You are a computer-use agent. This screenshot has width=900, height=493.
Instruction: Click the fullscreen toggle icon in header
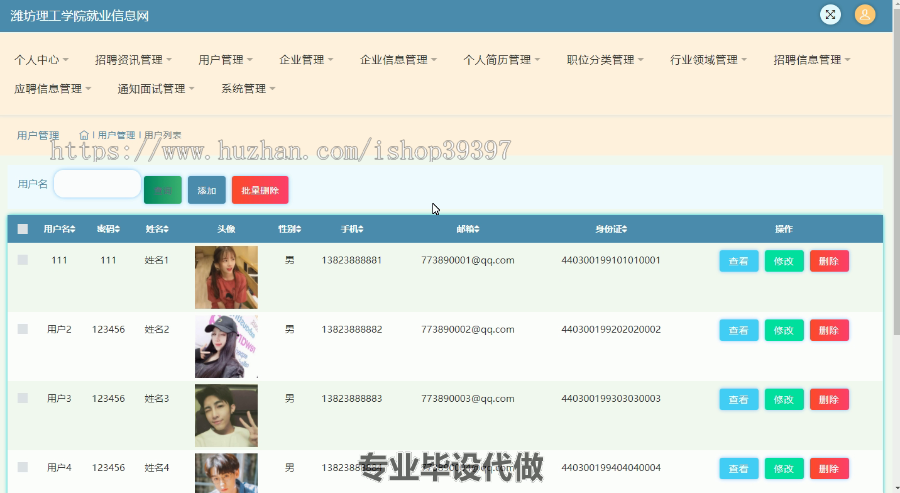coord(830,15)
